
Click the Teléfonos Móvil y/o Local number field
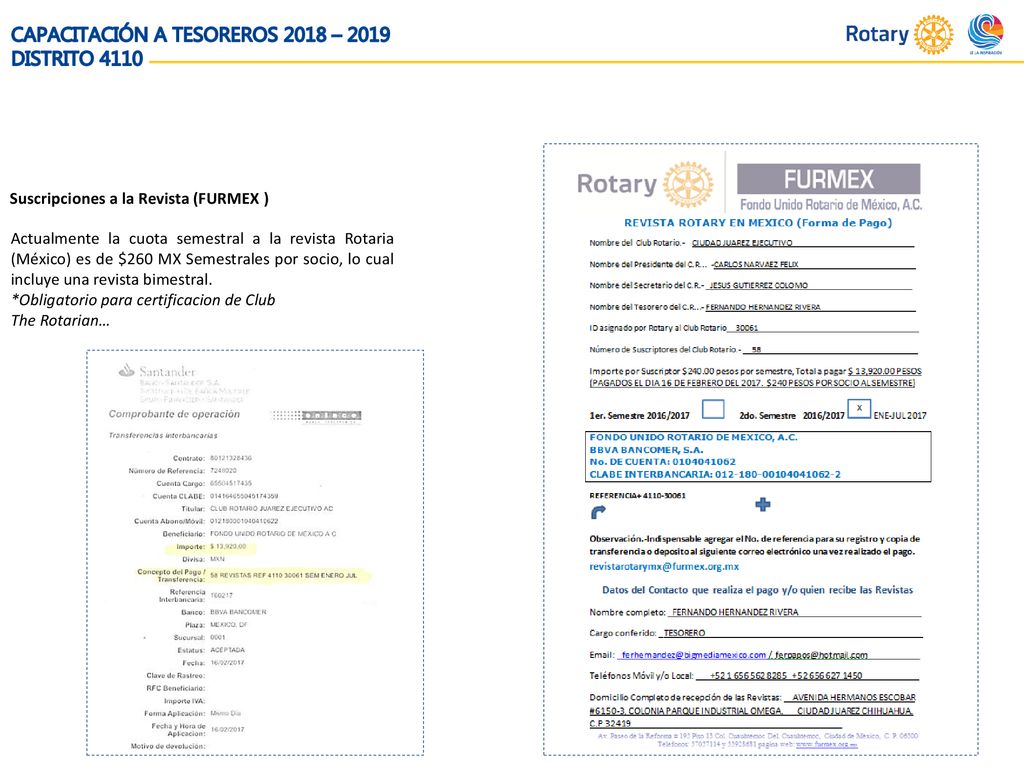786,675
